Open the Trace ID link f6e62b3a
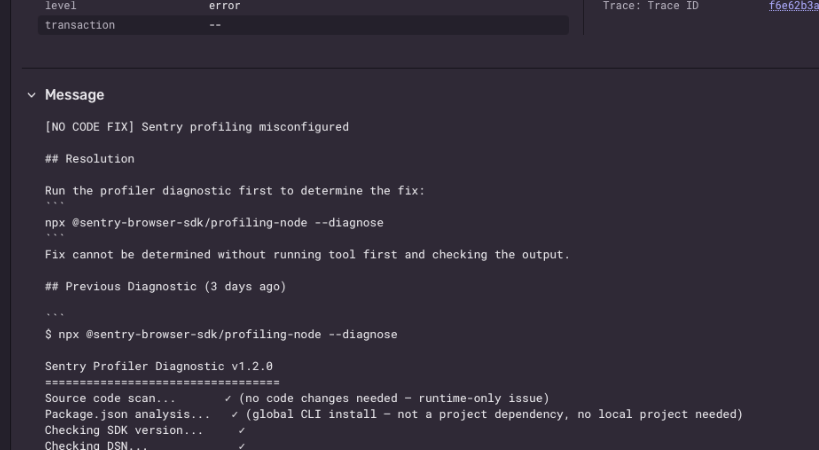This screenshot has height=450, width=819. 793,6
